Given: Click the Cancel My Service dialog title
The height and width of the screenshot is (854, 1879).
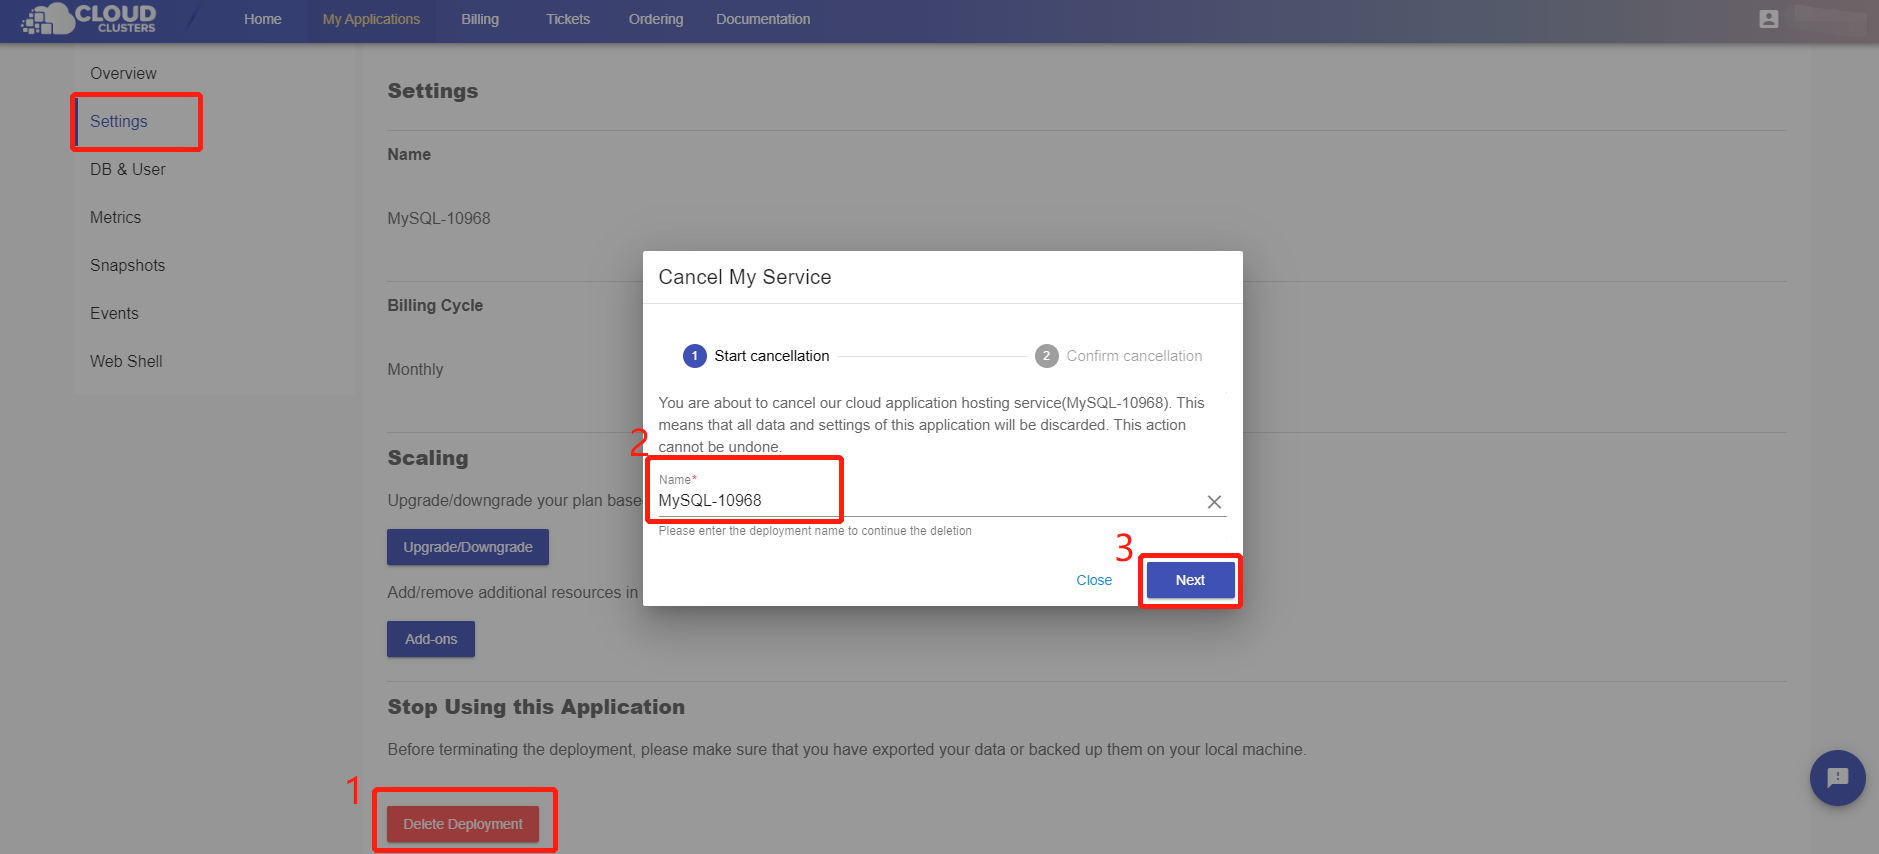Looking at the screenshot, I should [745, 277].
